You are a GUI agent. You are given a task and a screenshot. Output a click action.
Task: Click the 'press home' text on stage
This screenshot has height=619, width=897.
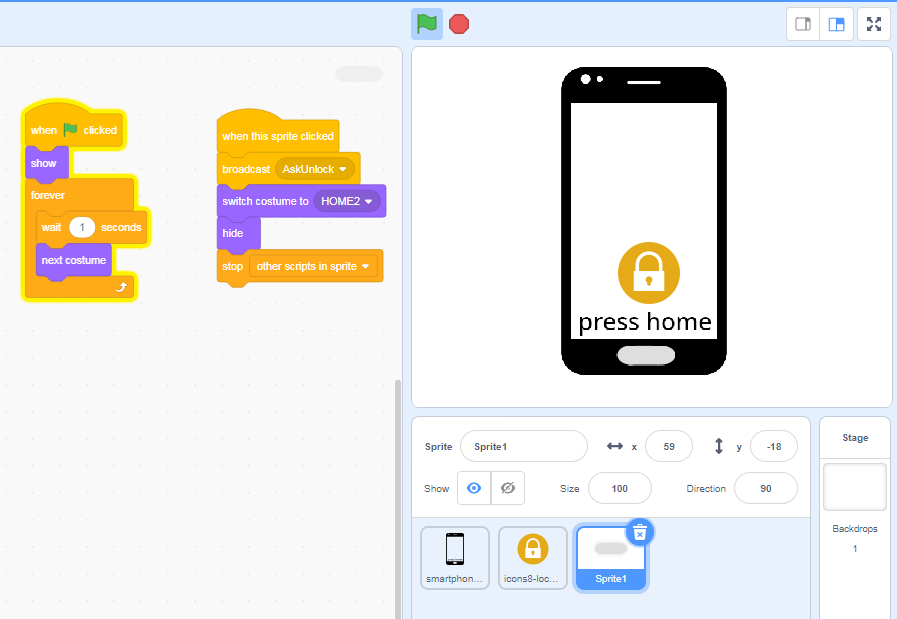pyautogui.click(x=645, y=322)
